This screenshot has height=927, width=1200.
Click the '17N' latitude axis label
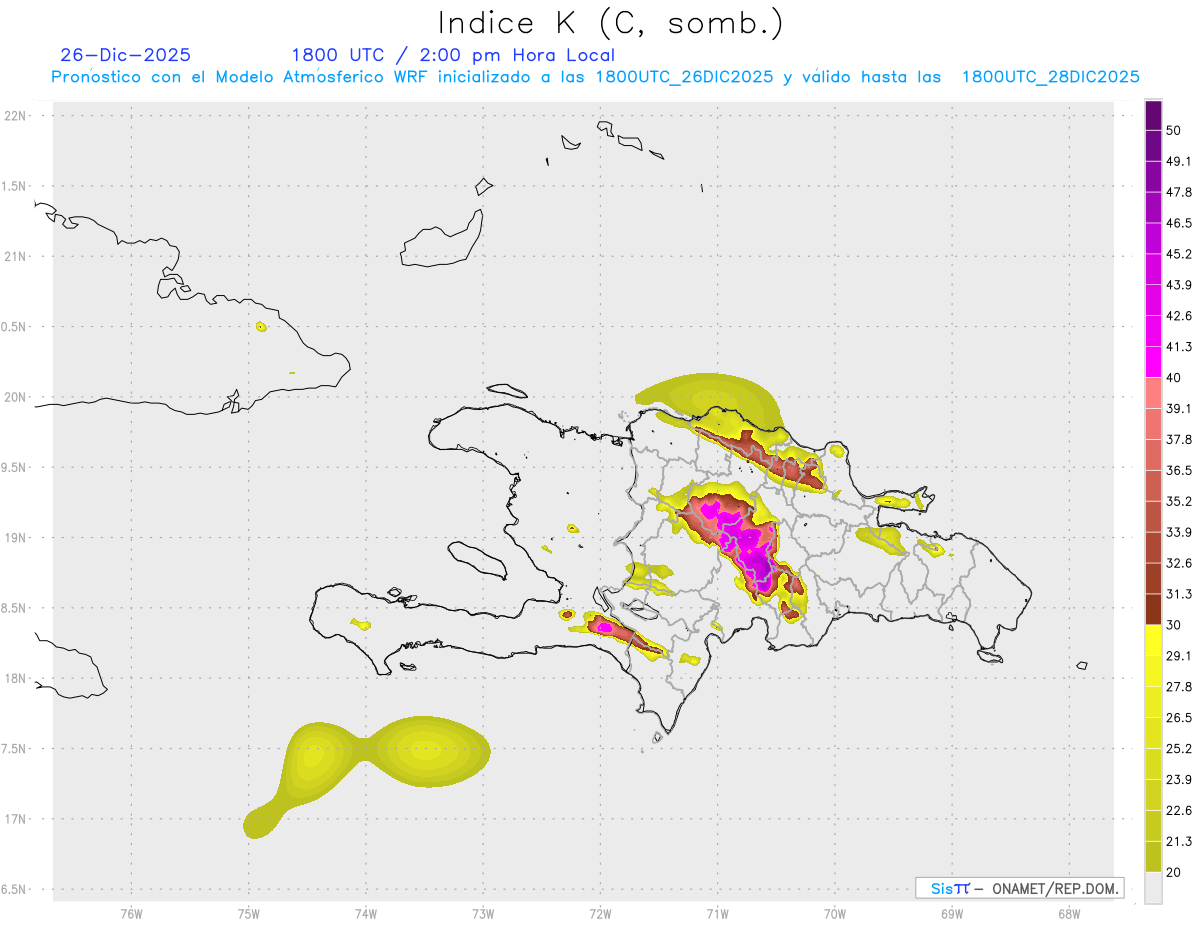16,819
